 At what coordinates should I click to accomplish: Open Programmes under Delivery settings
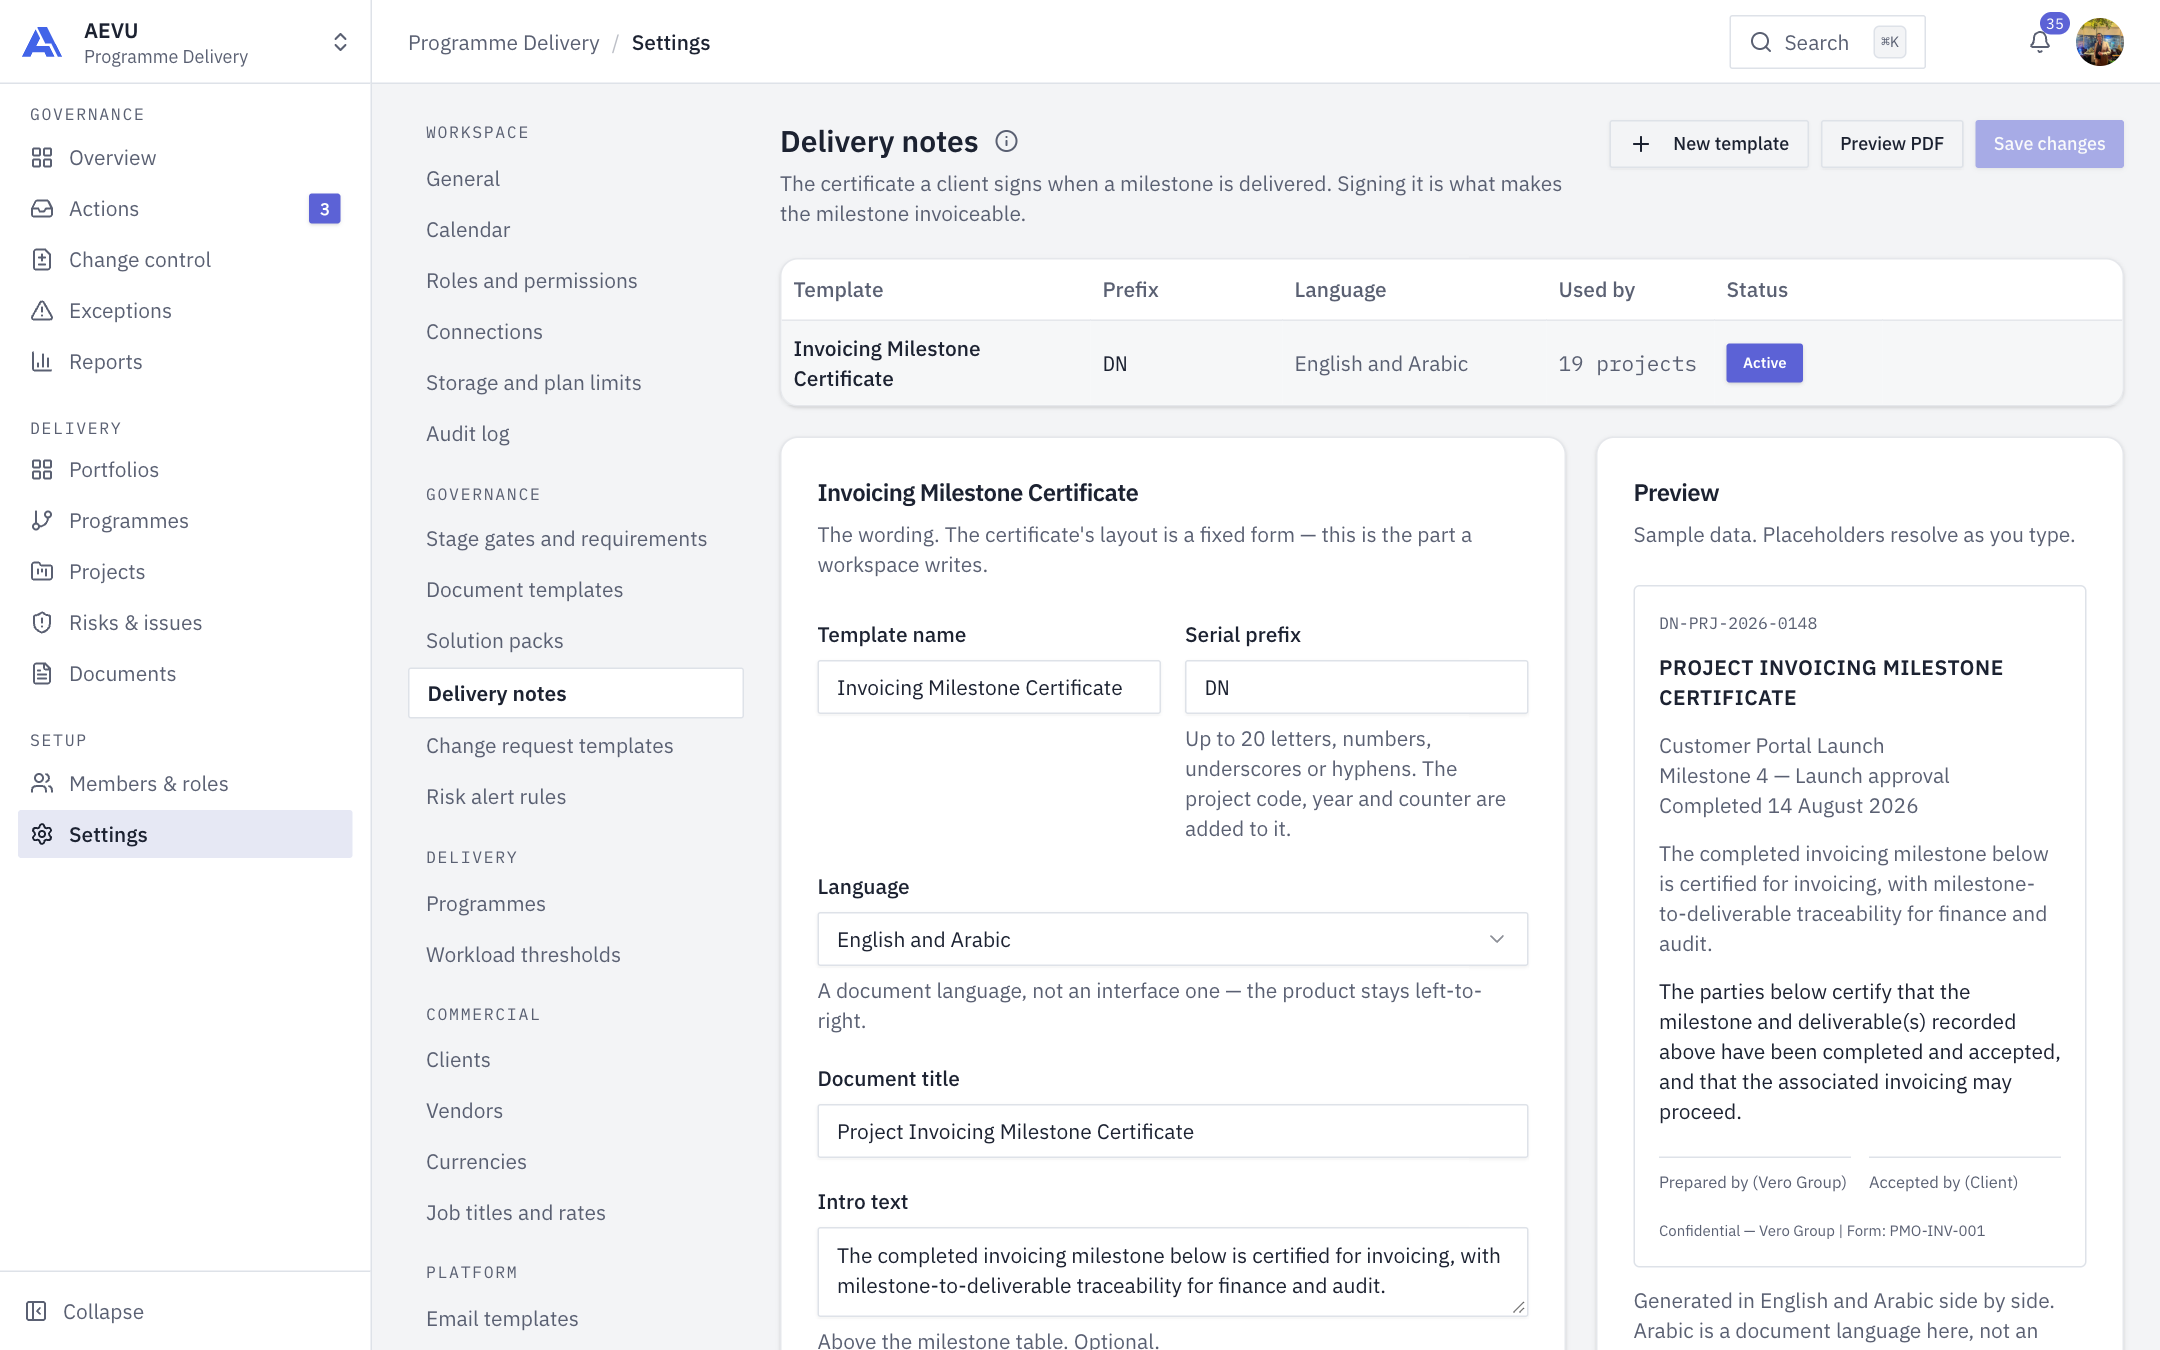click(x=486, y=904)
